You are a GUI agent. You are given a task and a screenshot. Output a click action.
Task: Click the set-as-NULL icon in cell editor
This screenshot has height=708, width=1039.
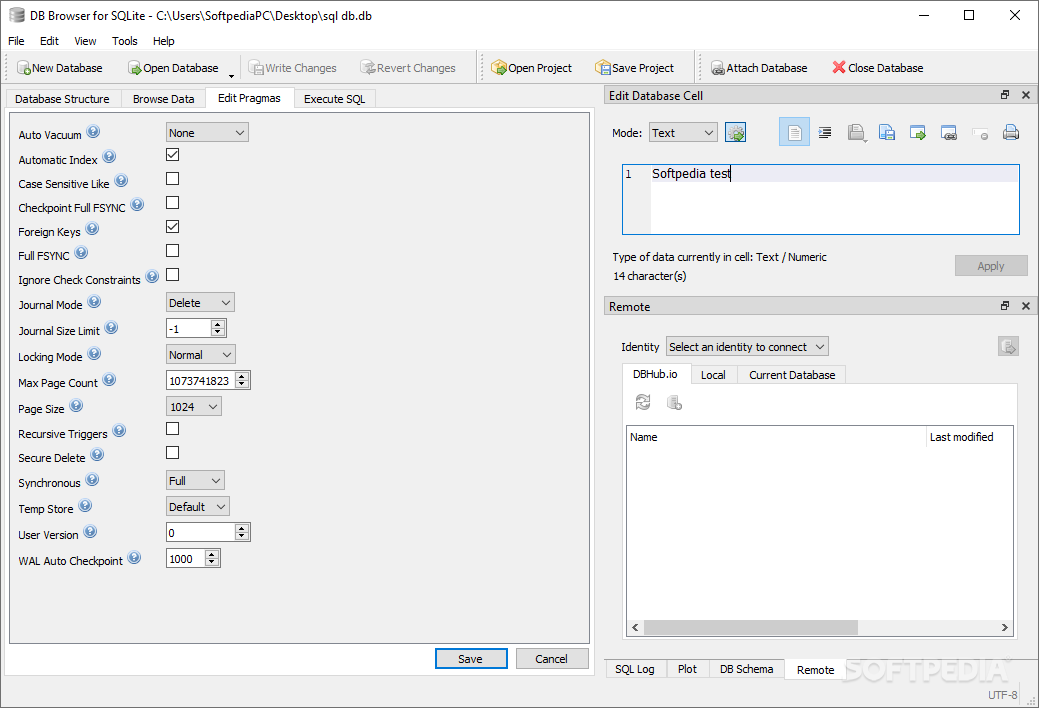[x=980, y=133]
